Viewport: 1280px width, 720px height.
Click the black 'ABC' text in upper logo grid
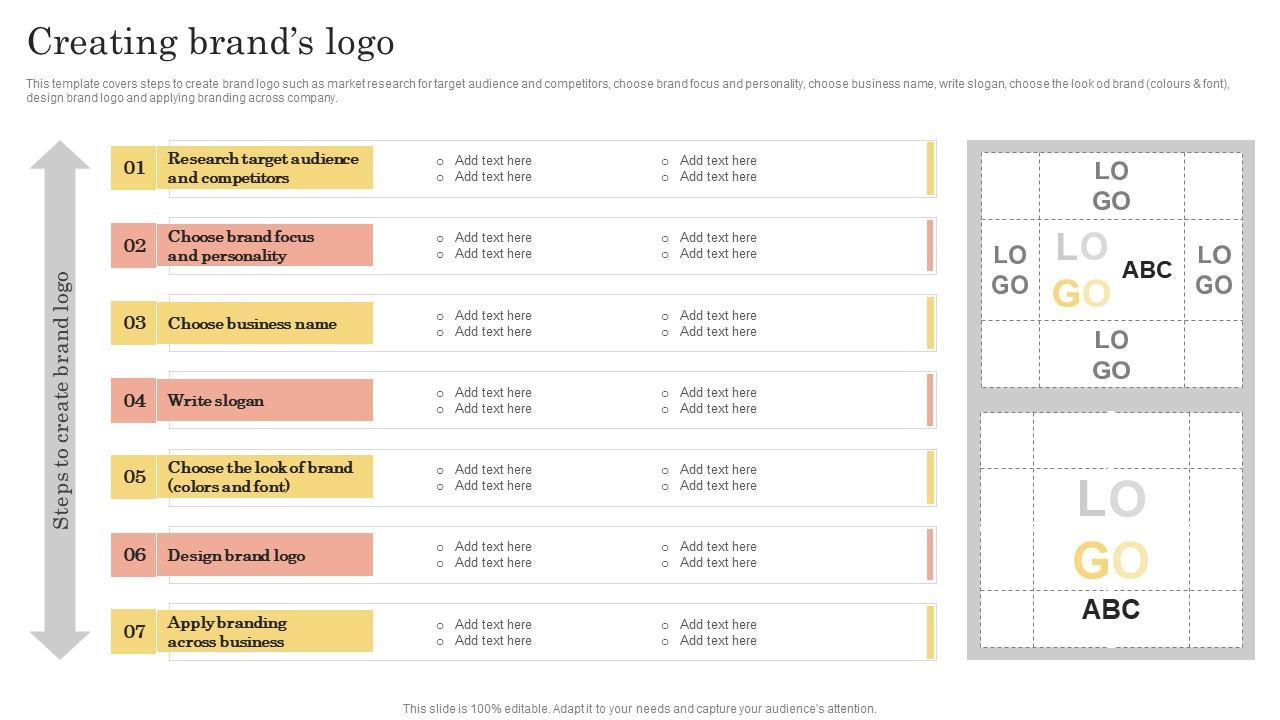click(x=1146, y=270)
